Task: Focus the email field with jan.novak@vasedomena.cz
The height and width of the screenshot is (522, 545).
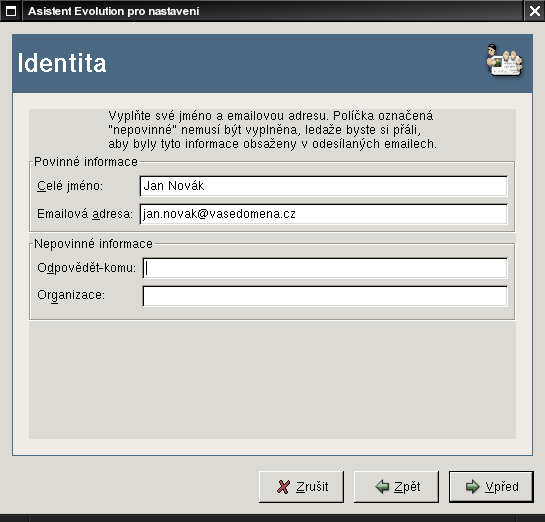Action: pos(324,214)
